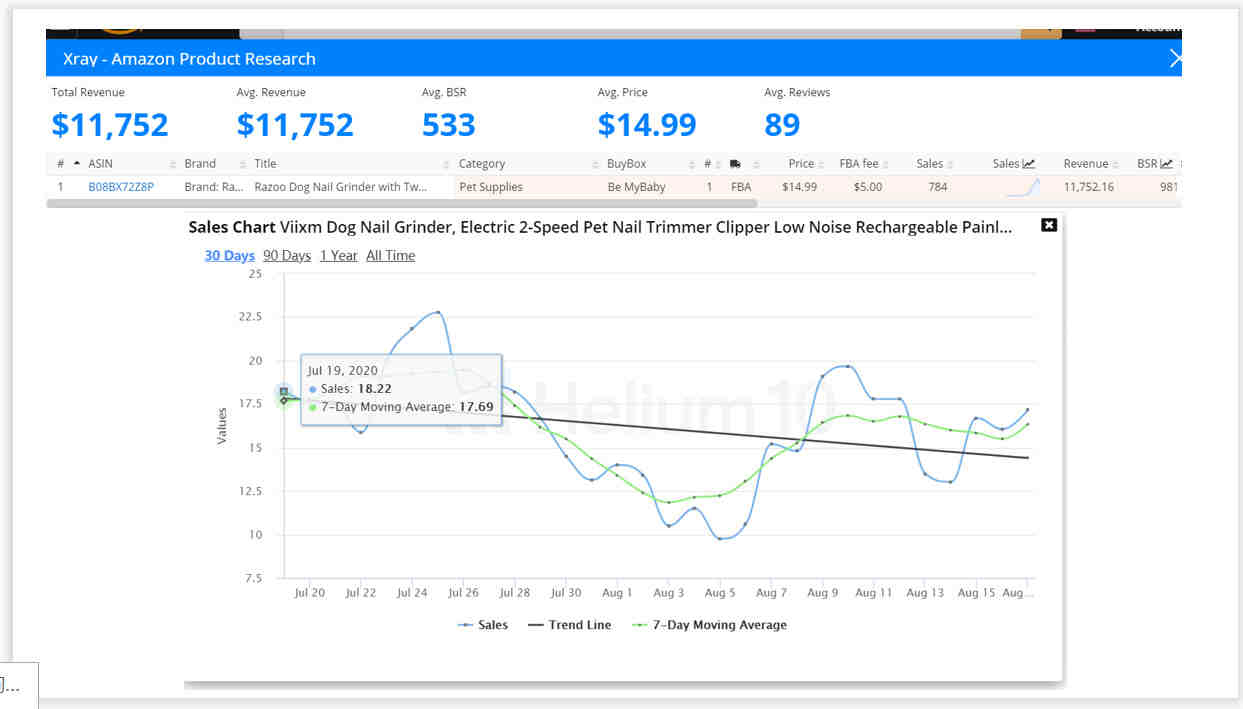Switch chart to 1 Year

pos(339,256)
